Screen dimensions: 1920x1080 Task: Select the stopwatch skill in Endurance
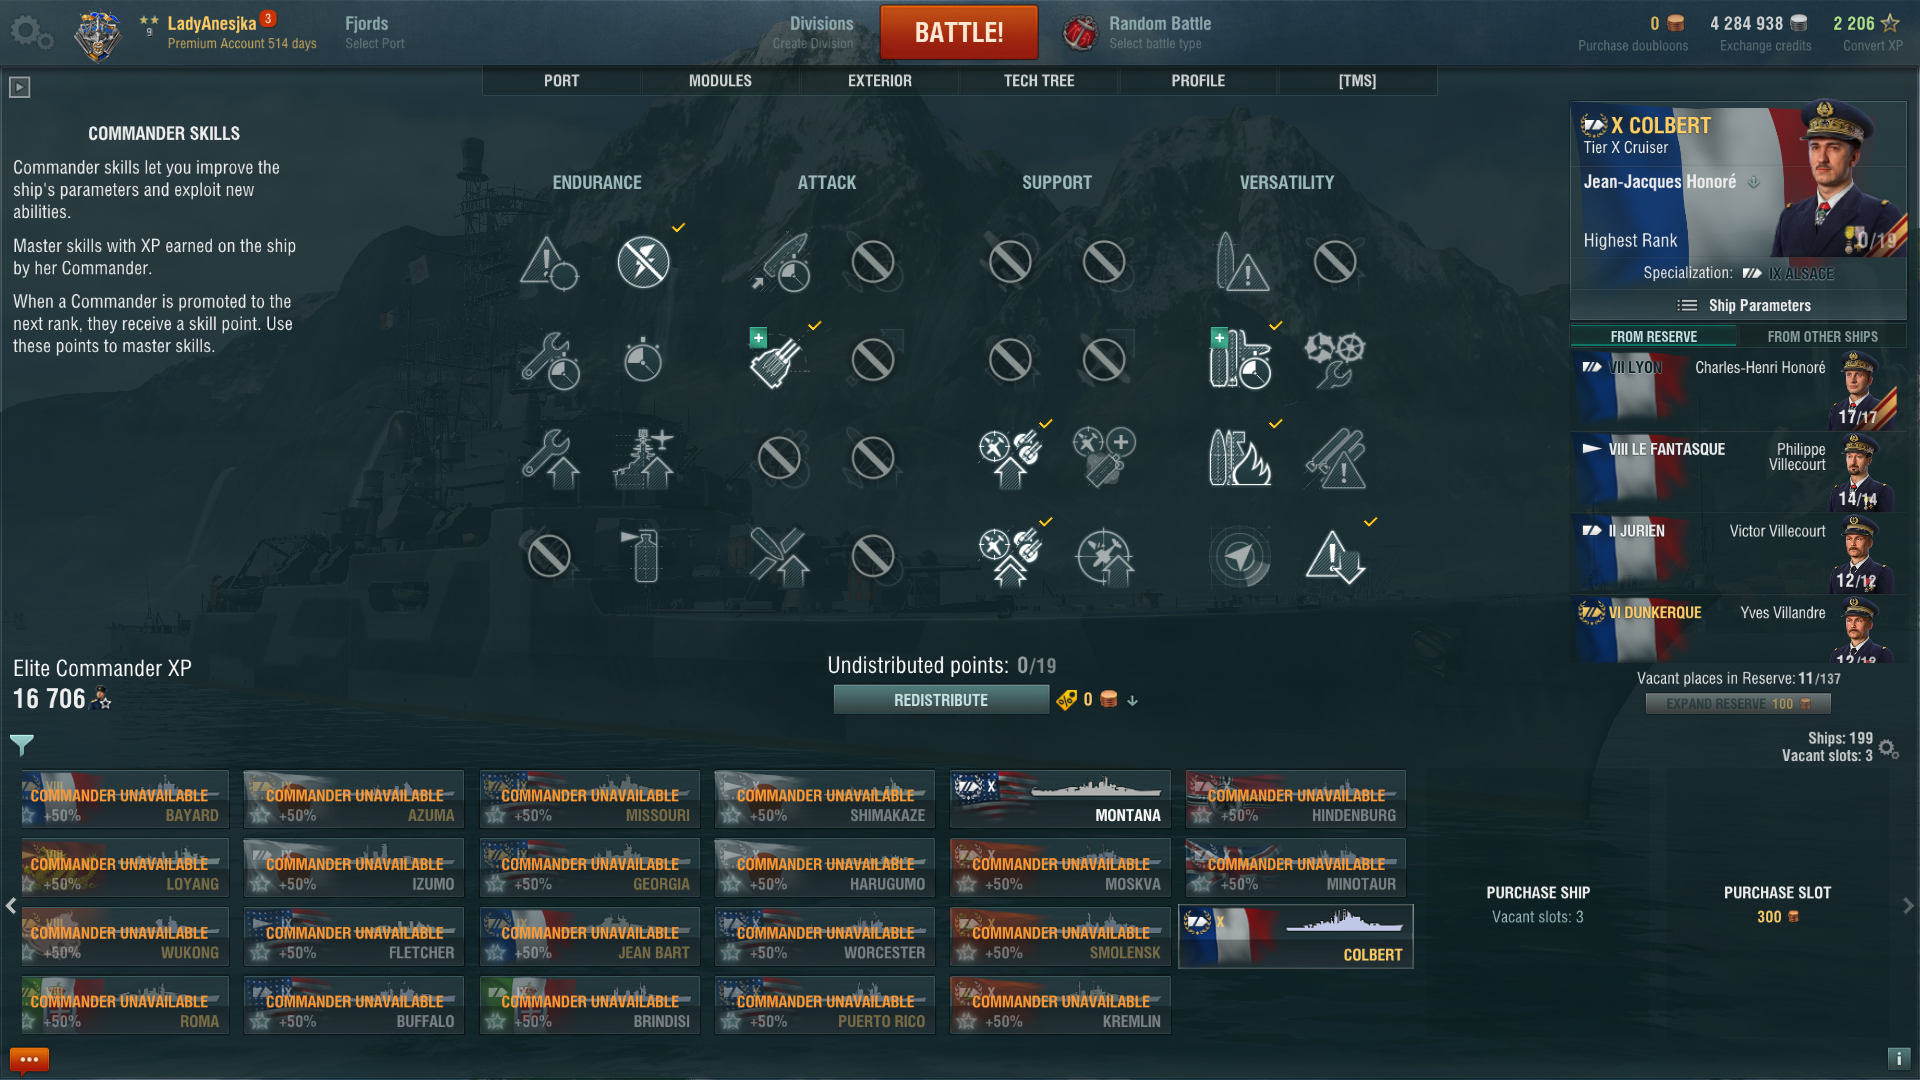[643, 359]
